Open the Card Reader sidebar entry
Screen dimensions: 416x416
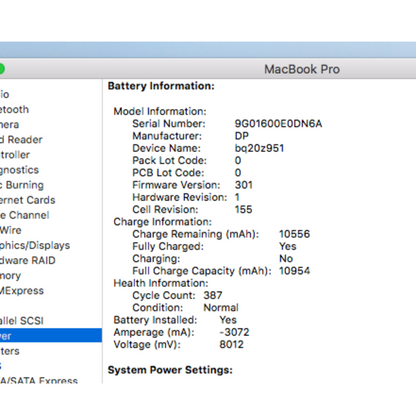[21, 140]
